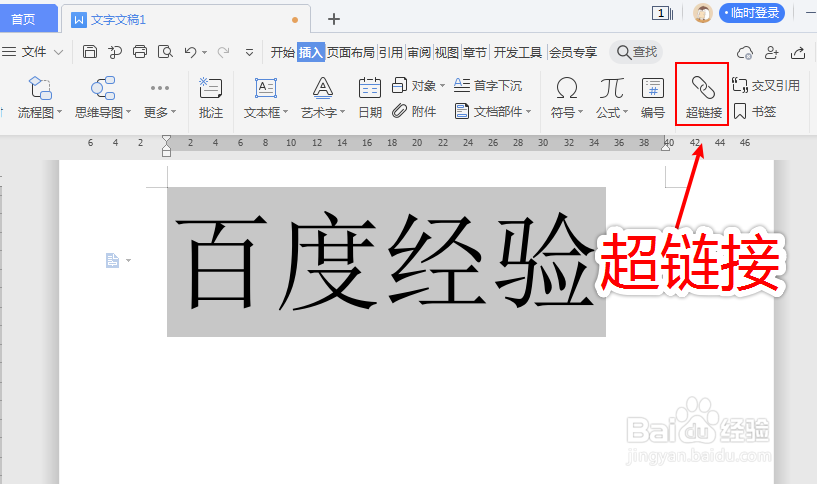Click the paragraph layout icon beside text
The image size is (817, 484).
coord(113,260)
